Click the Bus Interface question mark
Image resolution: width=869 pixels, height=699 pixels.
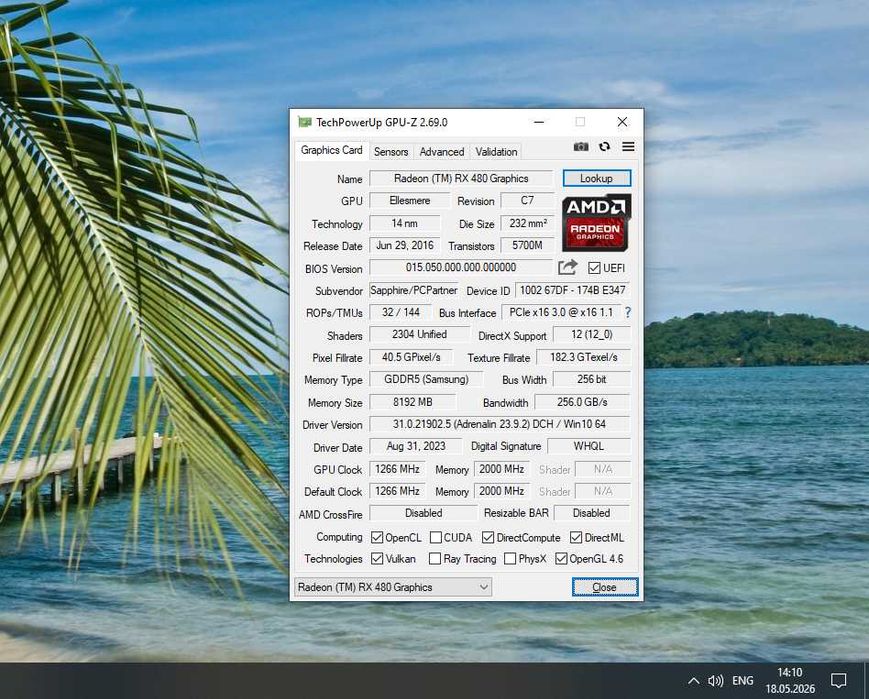click(x=627, y=313)
